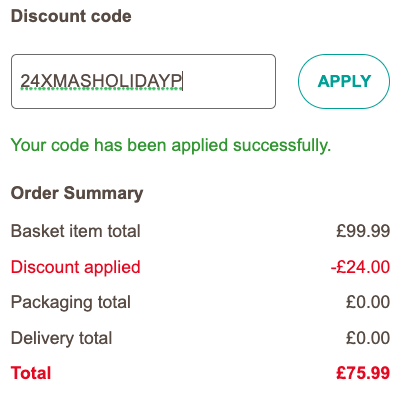Viewport: 403px width, 399px height.
Task: Click the word 'Summary' in Order Summary
Action: tap(103, 193)
